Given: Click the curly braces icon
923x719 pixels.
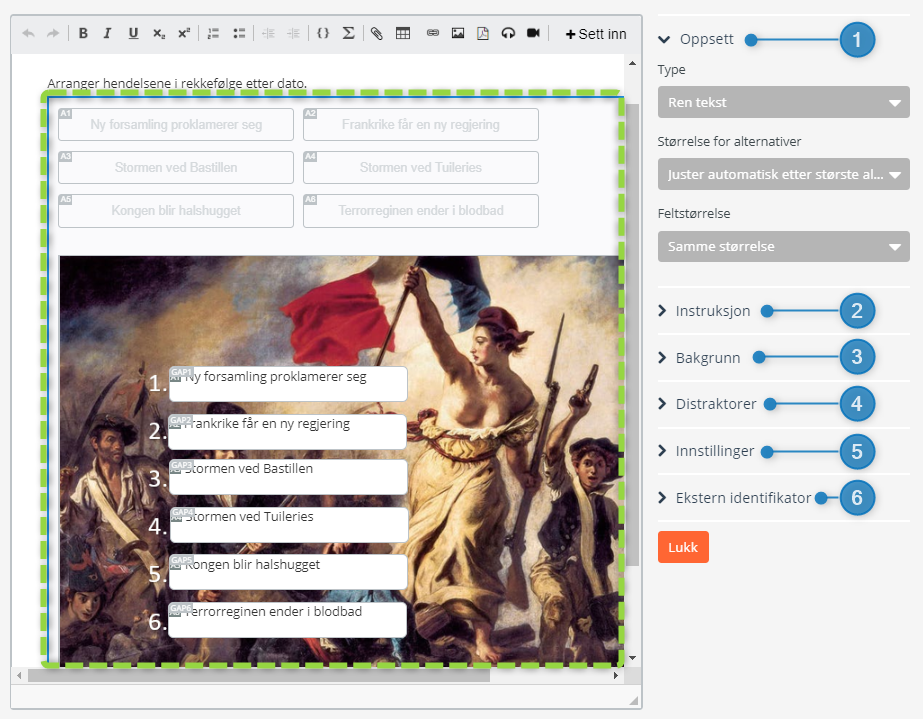Looking at the screenshot, I should (323, 34).
